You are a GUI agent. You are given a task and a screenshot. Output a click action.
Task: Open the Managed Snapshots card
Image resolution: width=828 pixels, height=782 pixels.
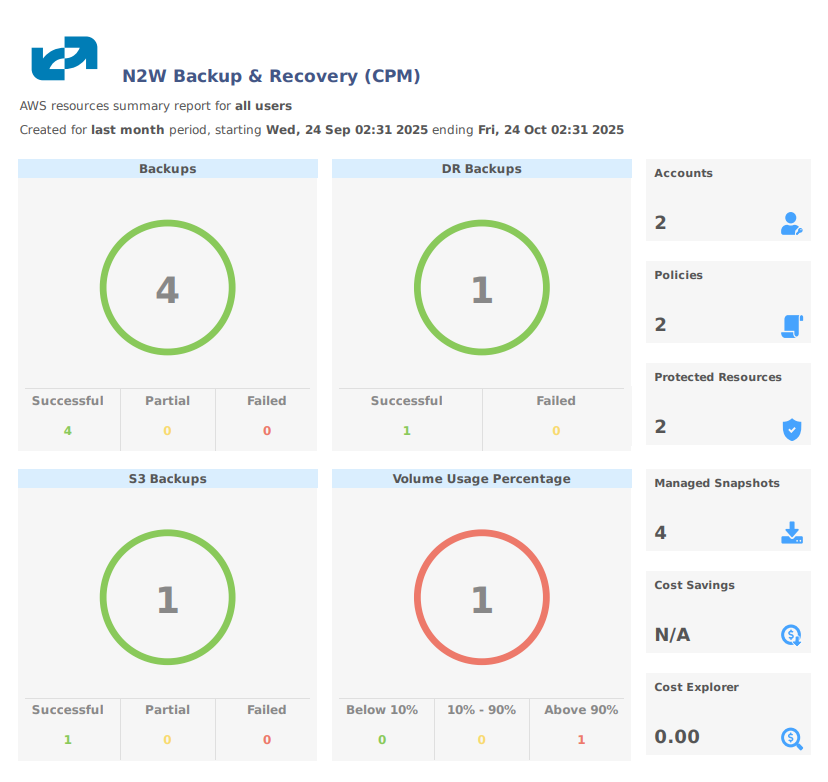[x=727, y=510]
